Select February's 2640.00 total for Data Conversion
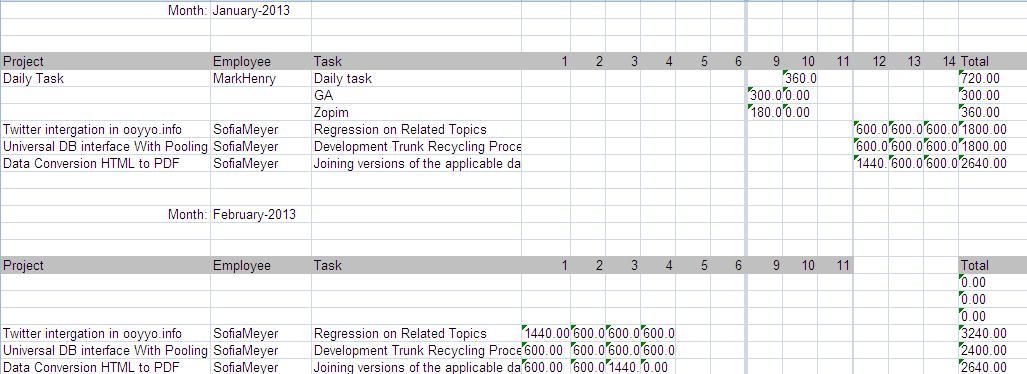The height and width of the screenshot is (374, 1027). [x=992, y=367]
